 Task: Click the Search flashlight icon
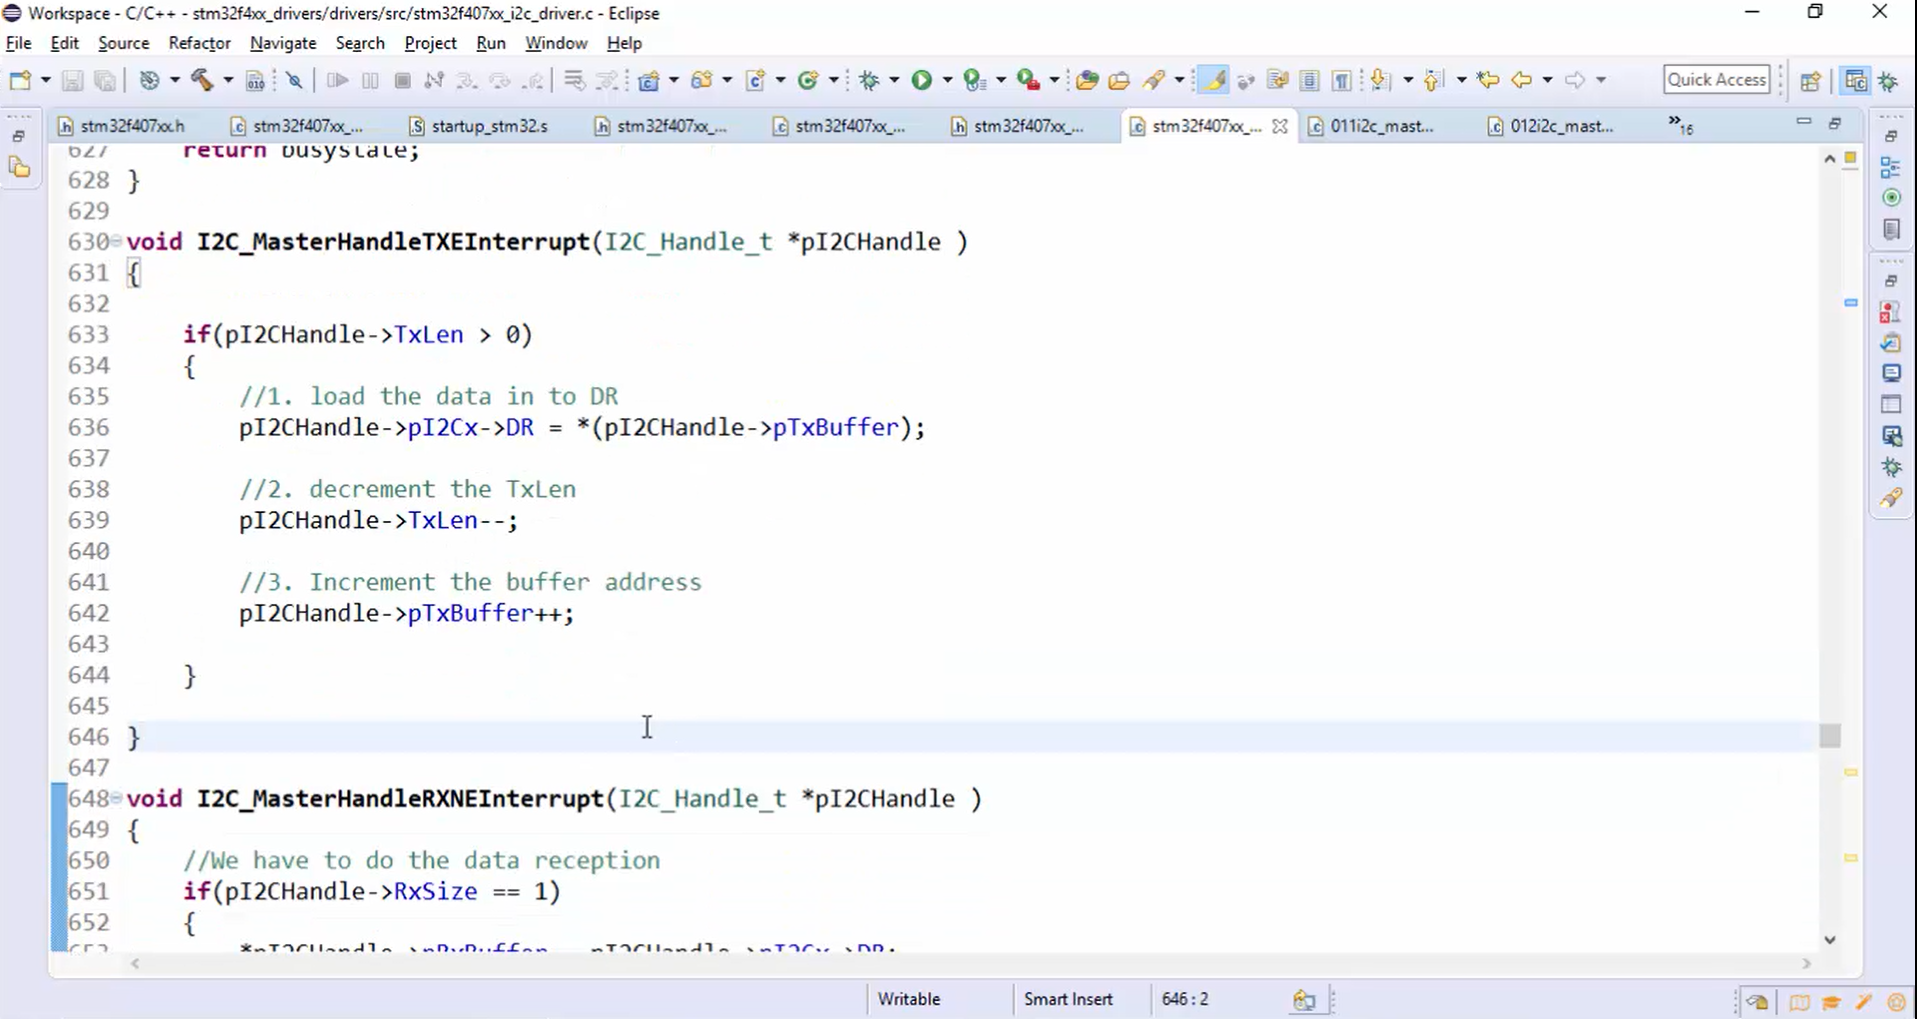(1155, 80)
